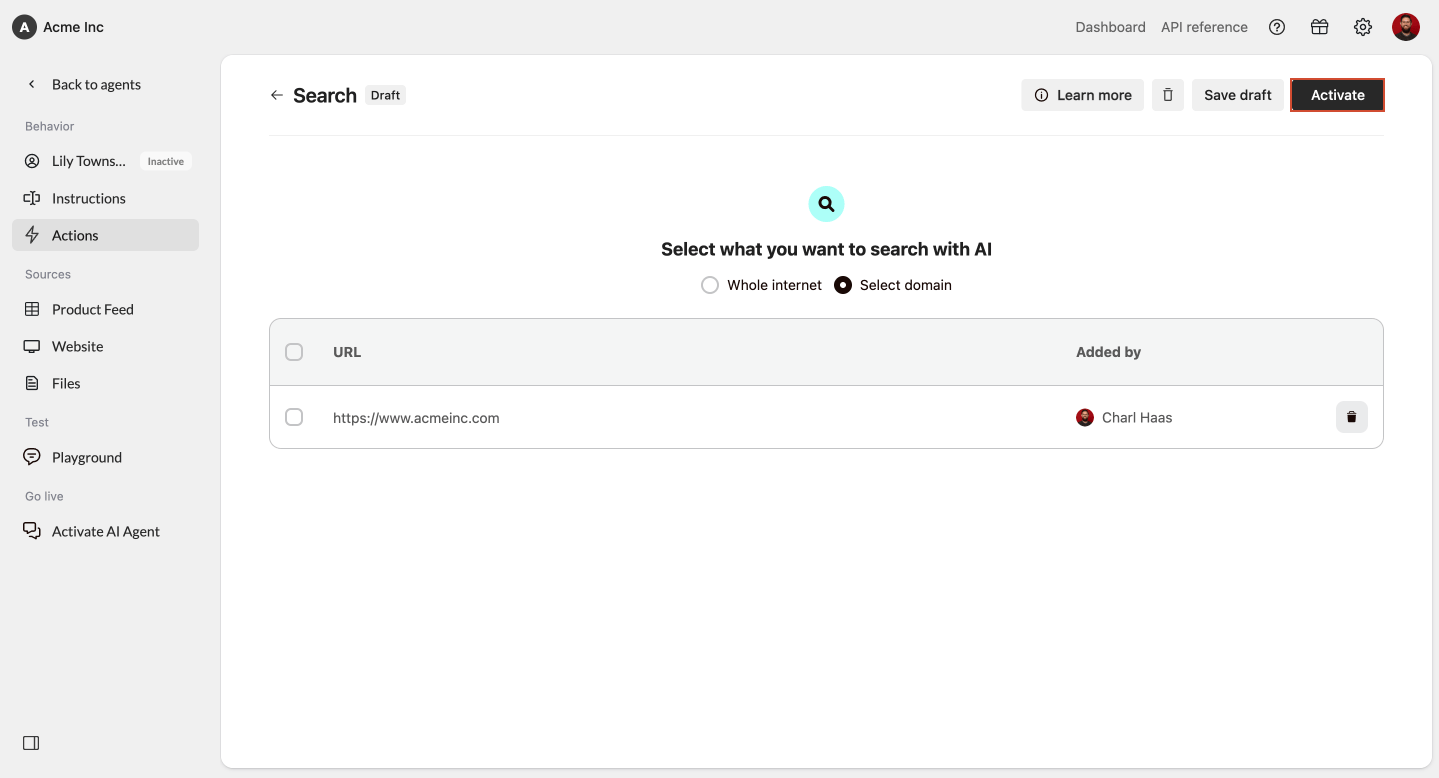This screenshot has width=1439, height=778.
Task: Click the Charl Haas name
Action: [x=1137, y=418]
